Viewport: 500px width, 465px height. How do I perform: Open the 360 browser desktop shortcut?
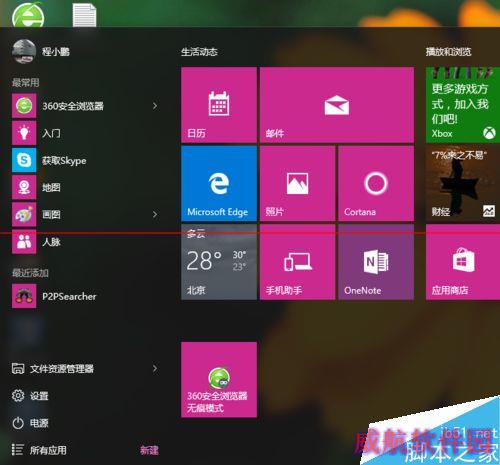(28, 14)
